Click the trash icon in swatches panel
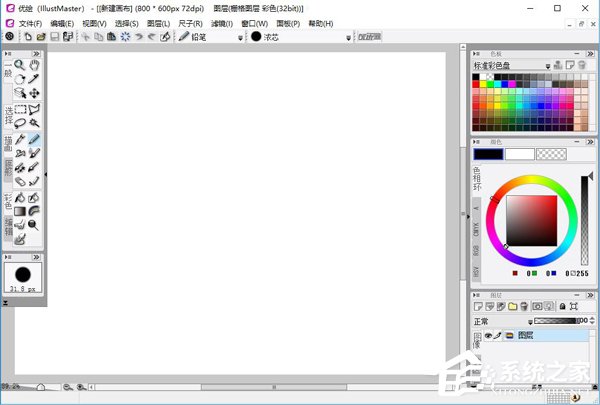The image size is (600, 405). point(582,65)
